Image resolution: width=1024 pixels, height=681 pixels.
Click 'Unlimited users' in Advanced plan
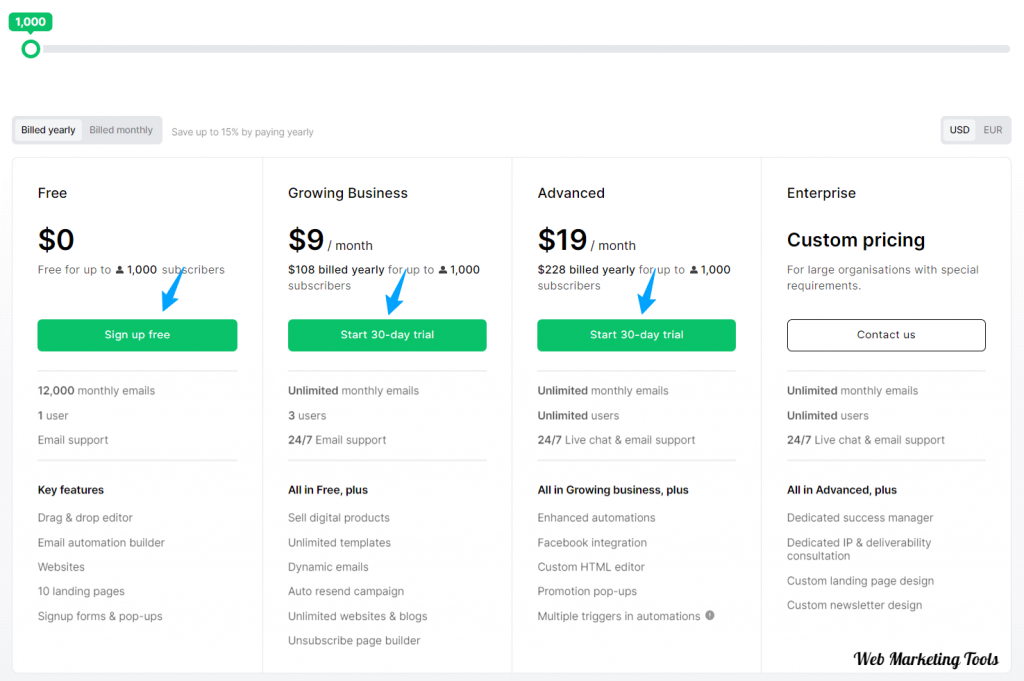pyautogui.click(x=578, y=415)
